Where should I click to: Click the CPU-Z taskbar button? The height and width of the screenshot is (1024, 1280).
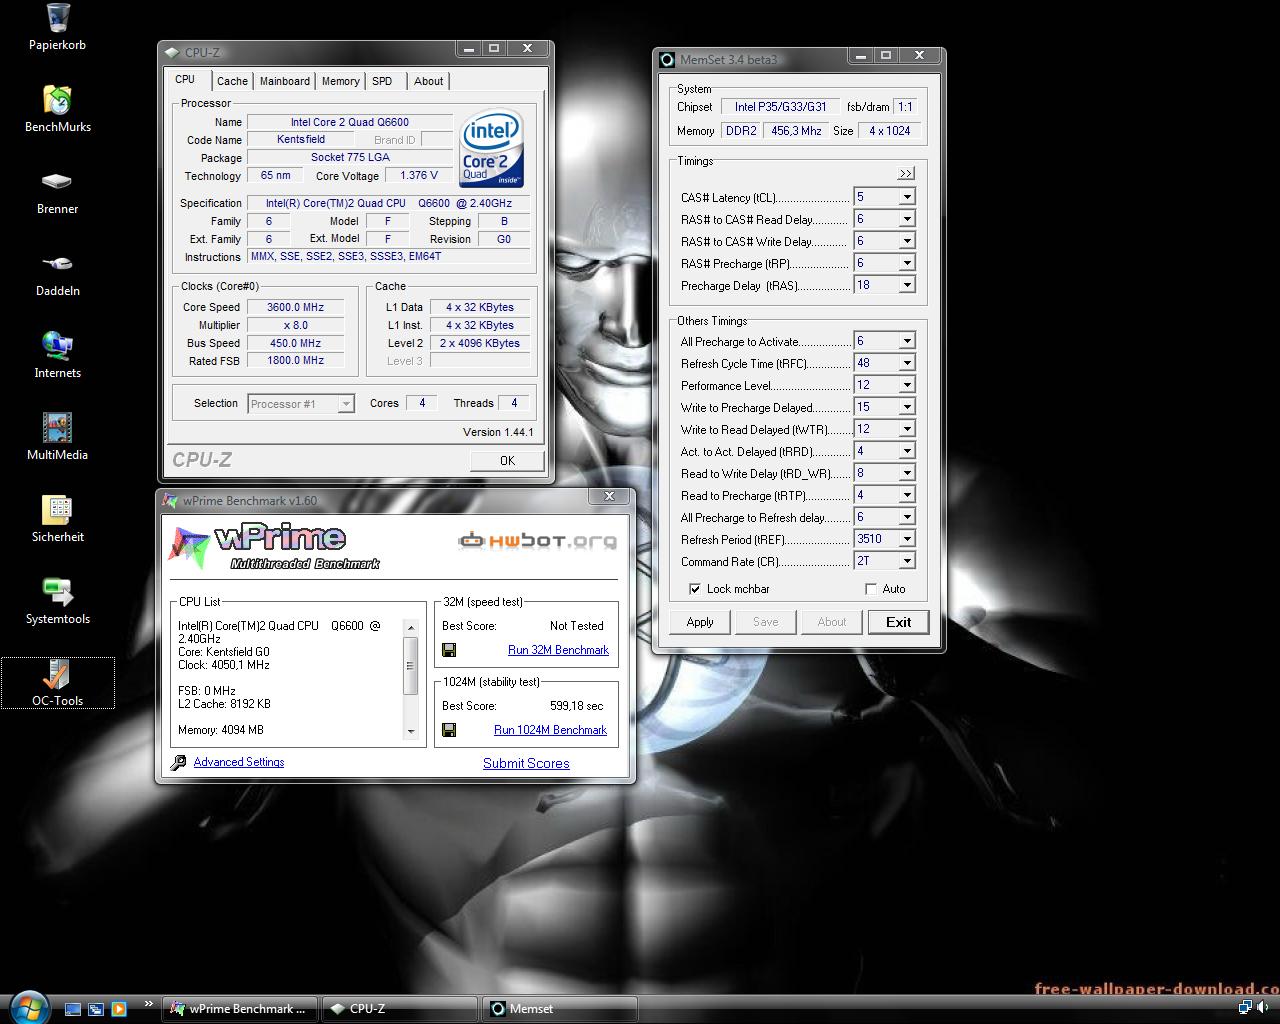pyautogui.click(x=400, y=1009)
